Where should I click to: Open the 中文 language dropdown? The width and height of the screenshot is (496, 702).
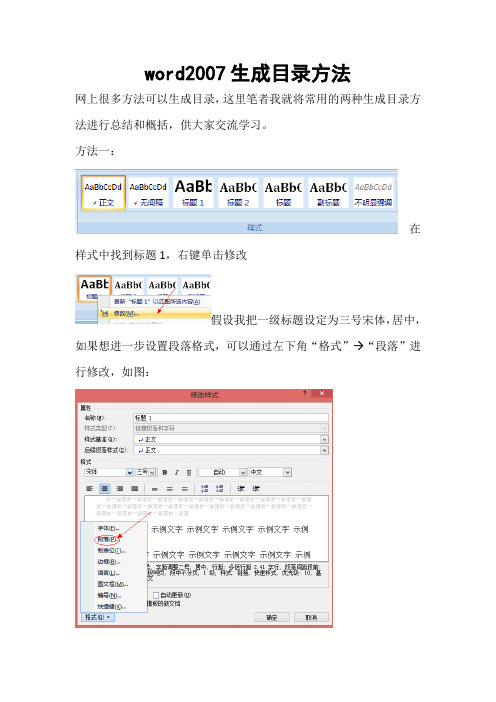tap(288, 472)
